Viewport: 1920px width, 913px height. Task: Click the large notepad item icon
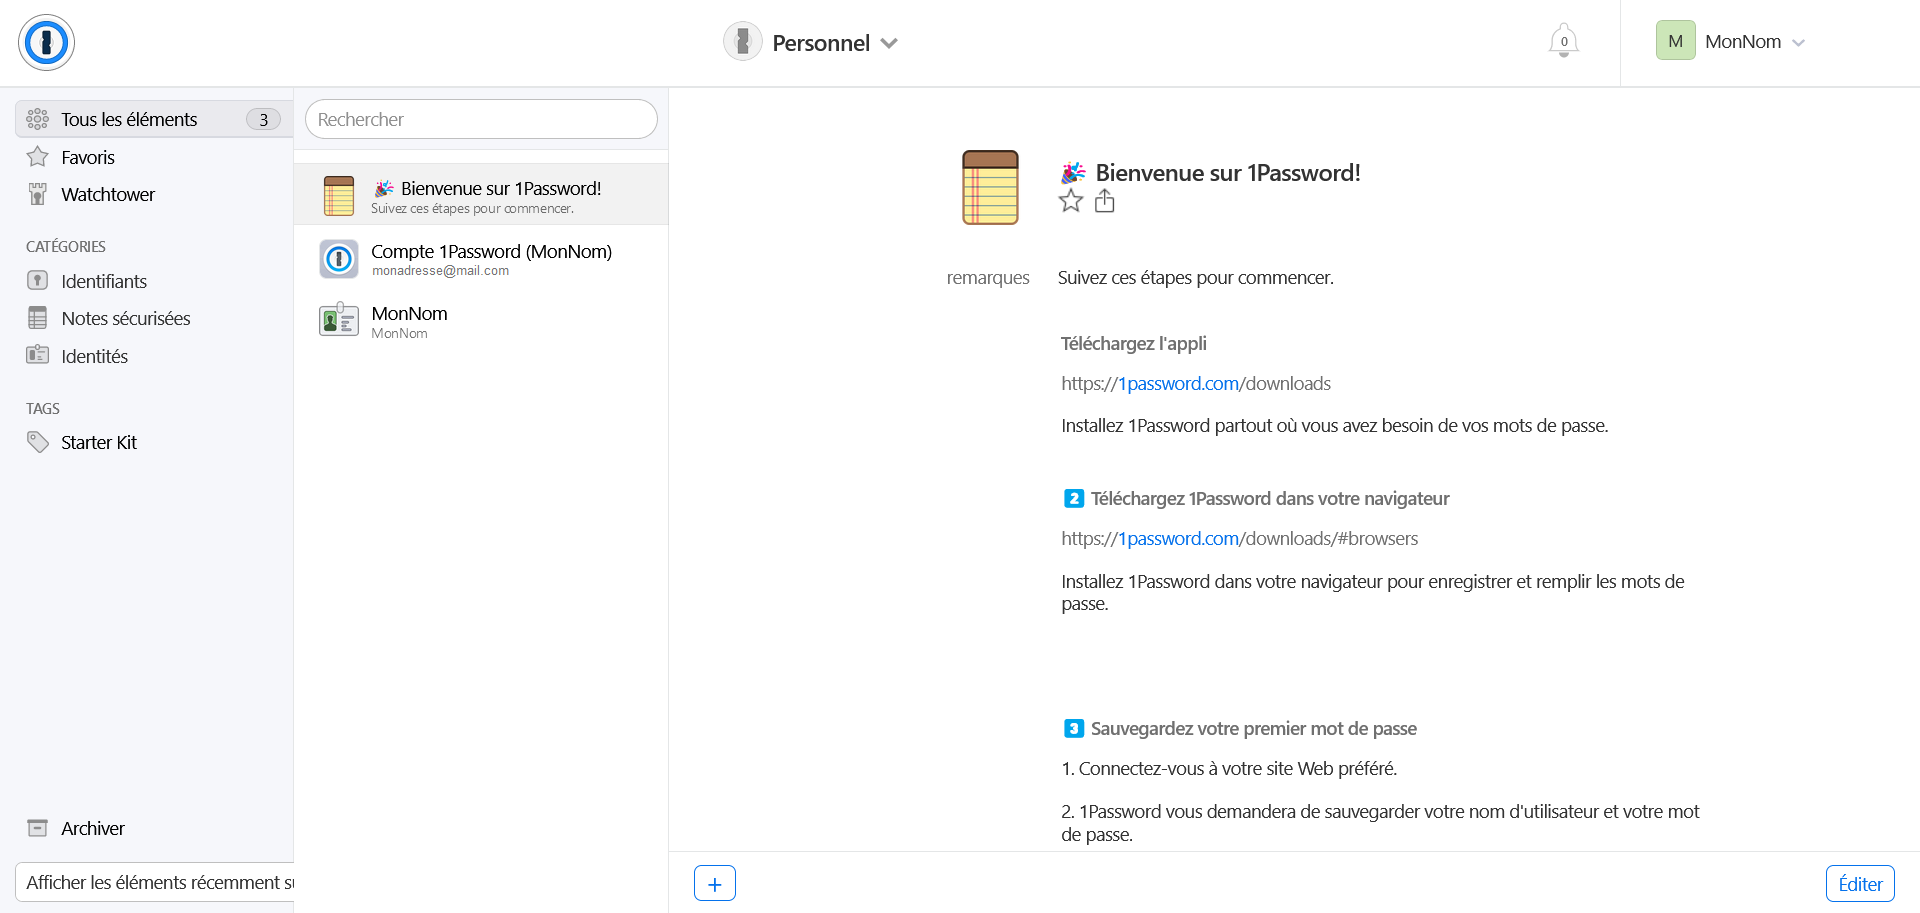[x=990, y=188]
